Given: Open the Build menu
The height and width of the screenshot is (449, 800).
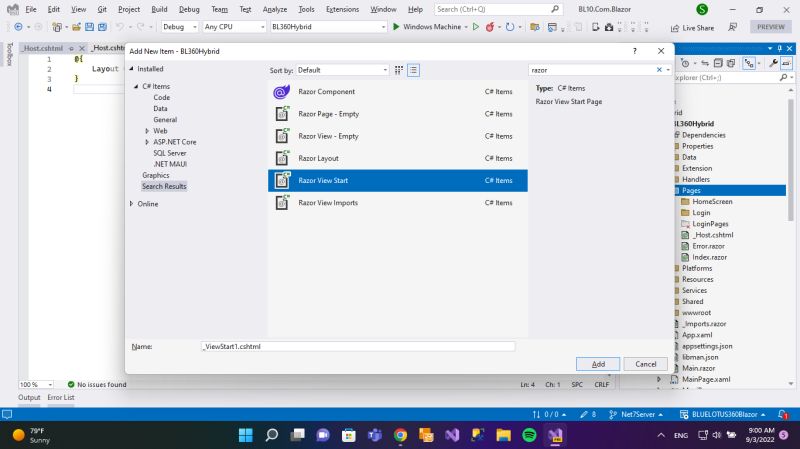Looking at the screenshot, I should point(159,9).
